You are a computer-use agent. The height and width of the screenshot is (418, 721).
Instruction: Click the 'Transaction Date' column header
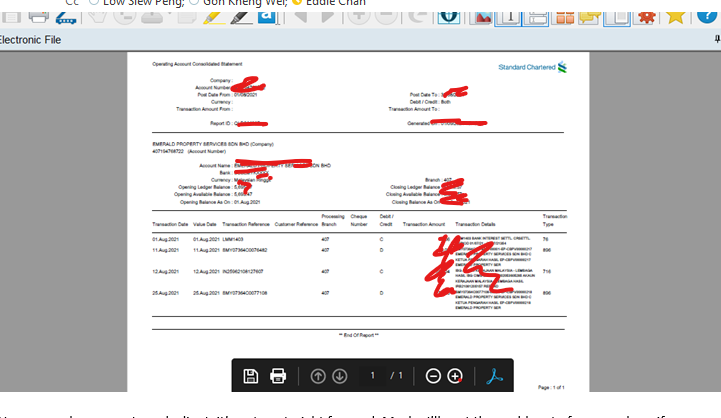coord(170,224)
